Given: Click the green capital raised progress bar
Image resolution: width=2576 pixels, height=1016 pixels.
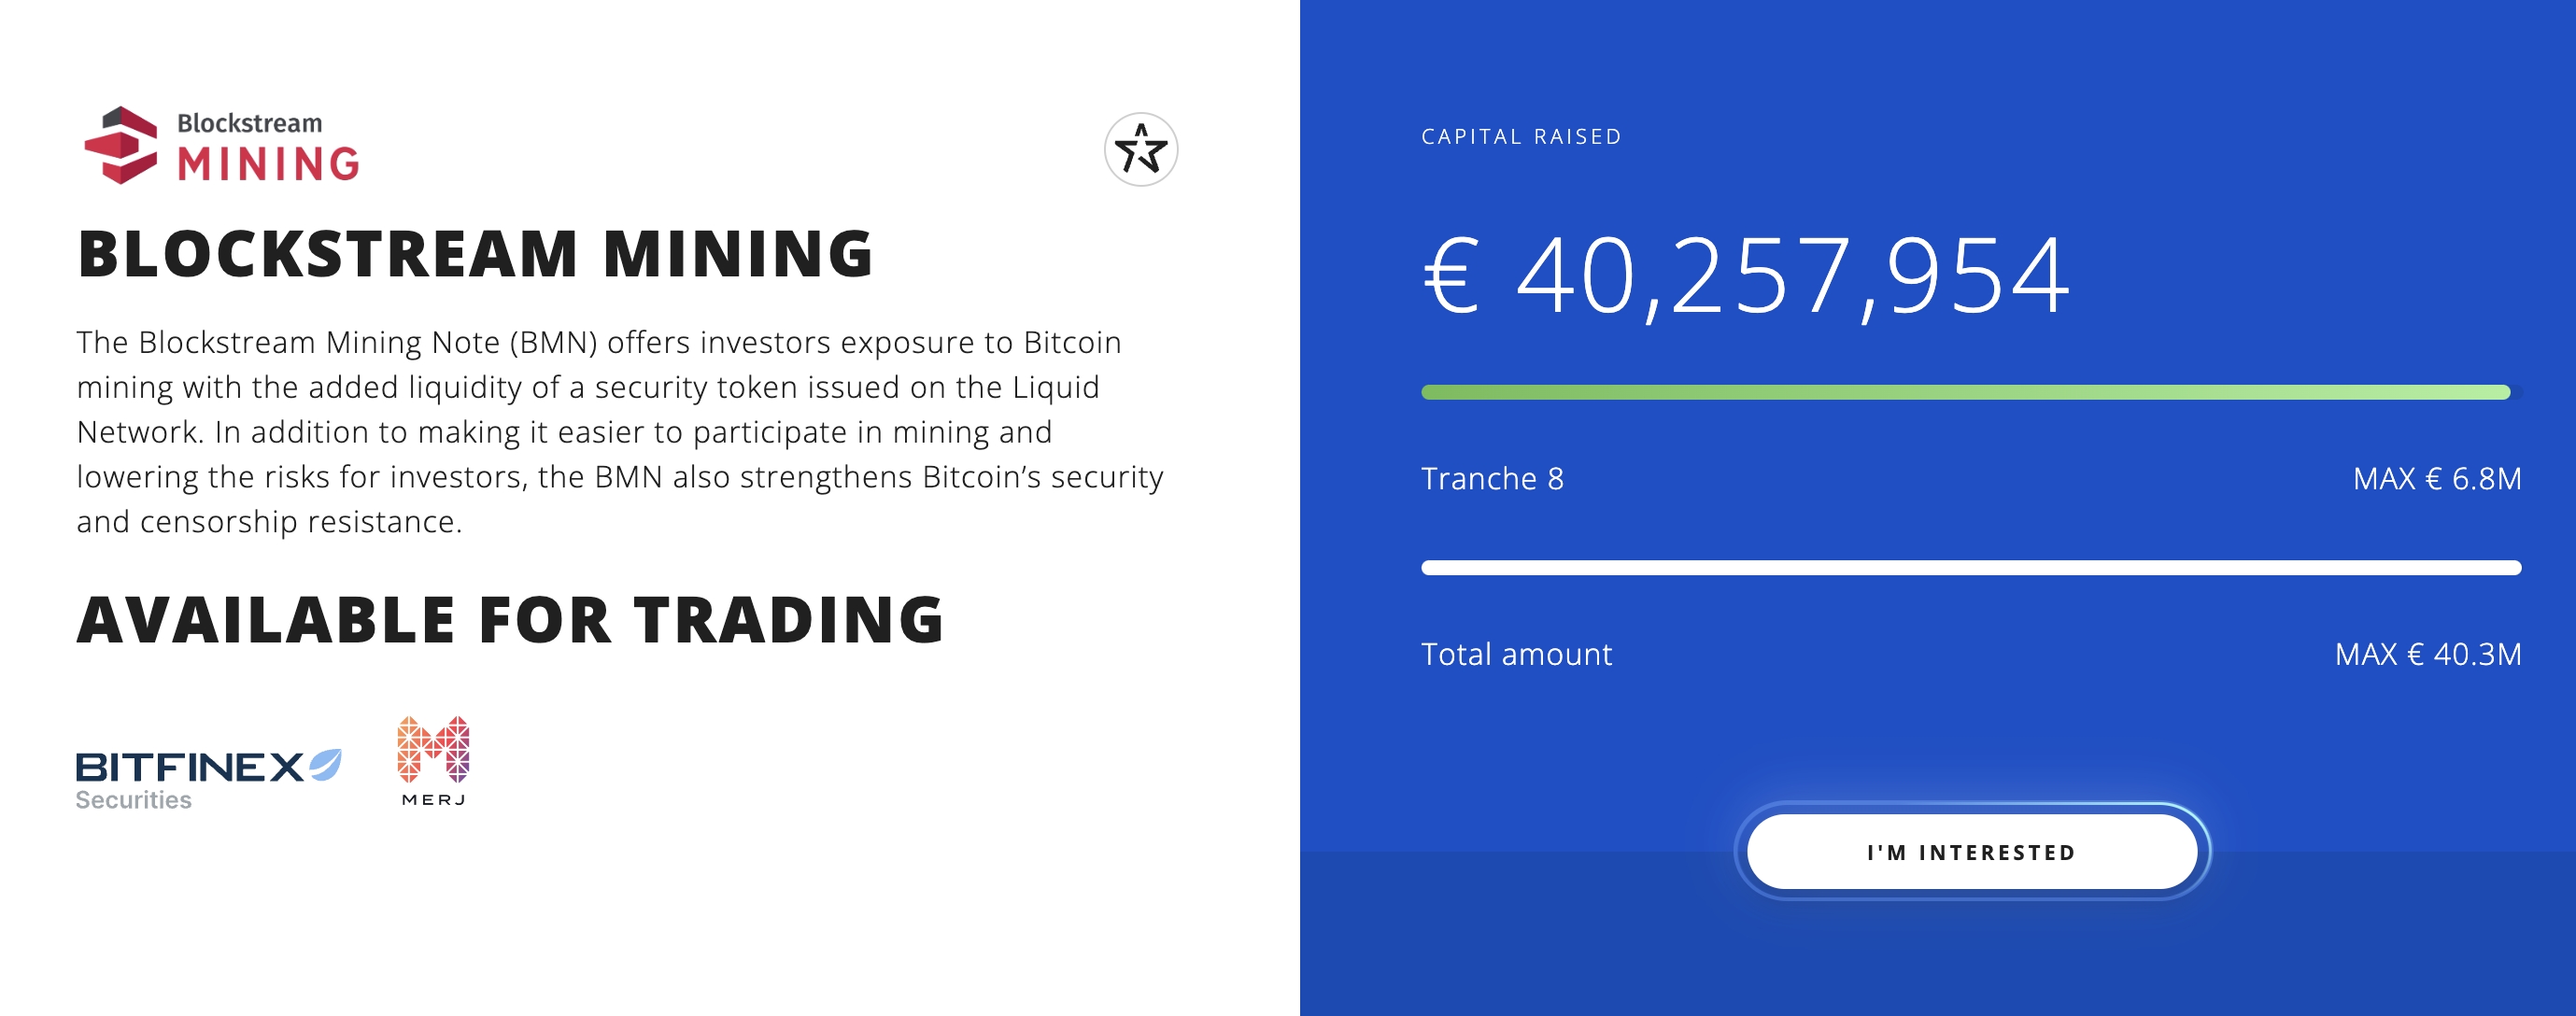Looking at the screenshot, I should tap(1966, 392).
